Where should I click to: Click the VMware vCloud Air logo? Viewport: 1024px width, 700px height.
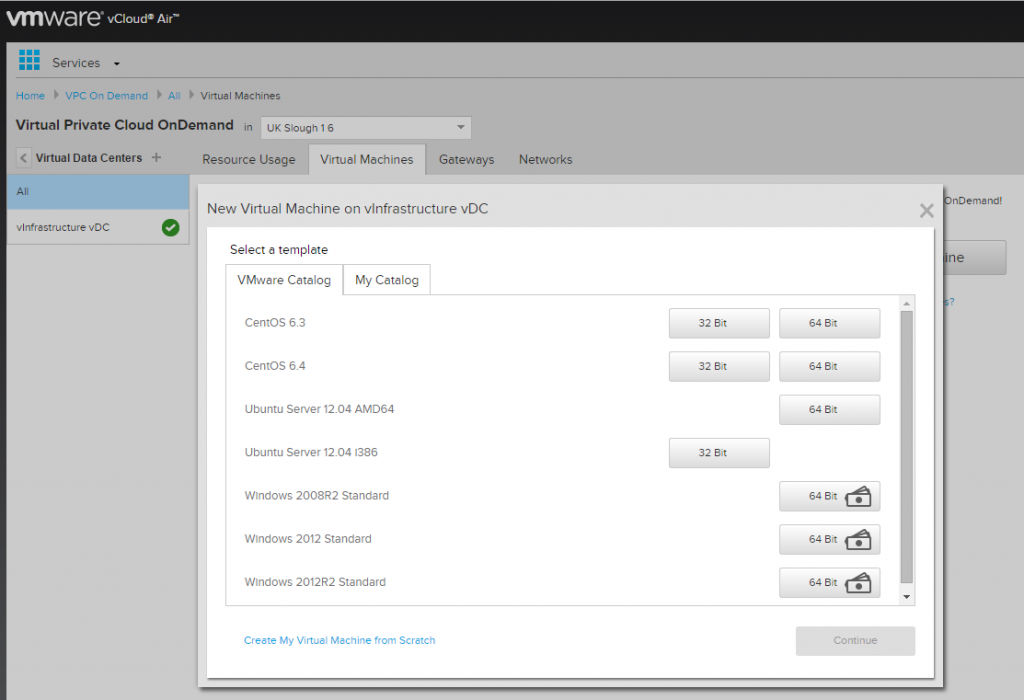(x=92, y=18)
